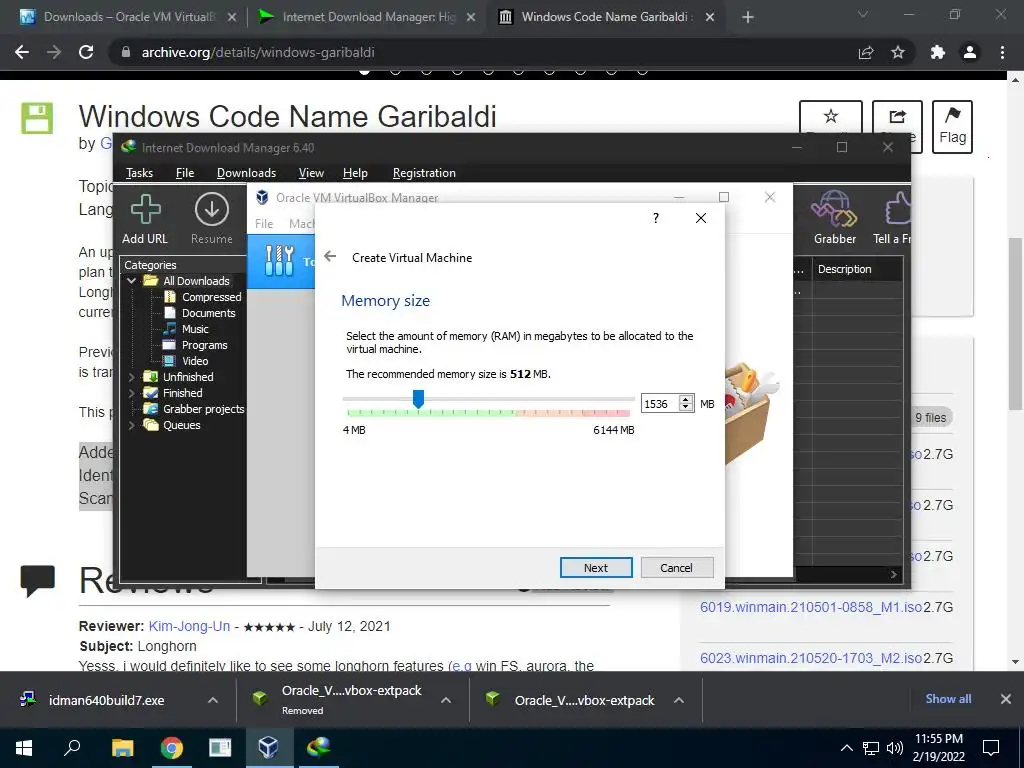Click the Resume download icon in IDM

(x=212, y=219)
